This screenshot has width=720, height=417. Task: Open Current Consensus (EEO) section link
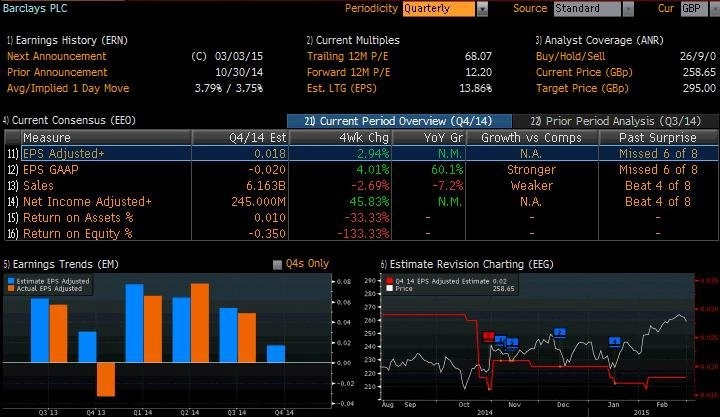click(x=69, y=120)
